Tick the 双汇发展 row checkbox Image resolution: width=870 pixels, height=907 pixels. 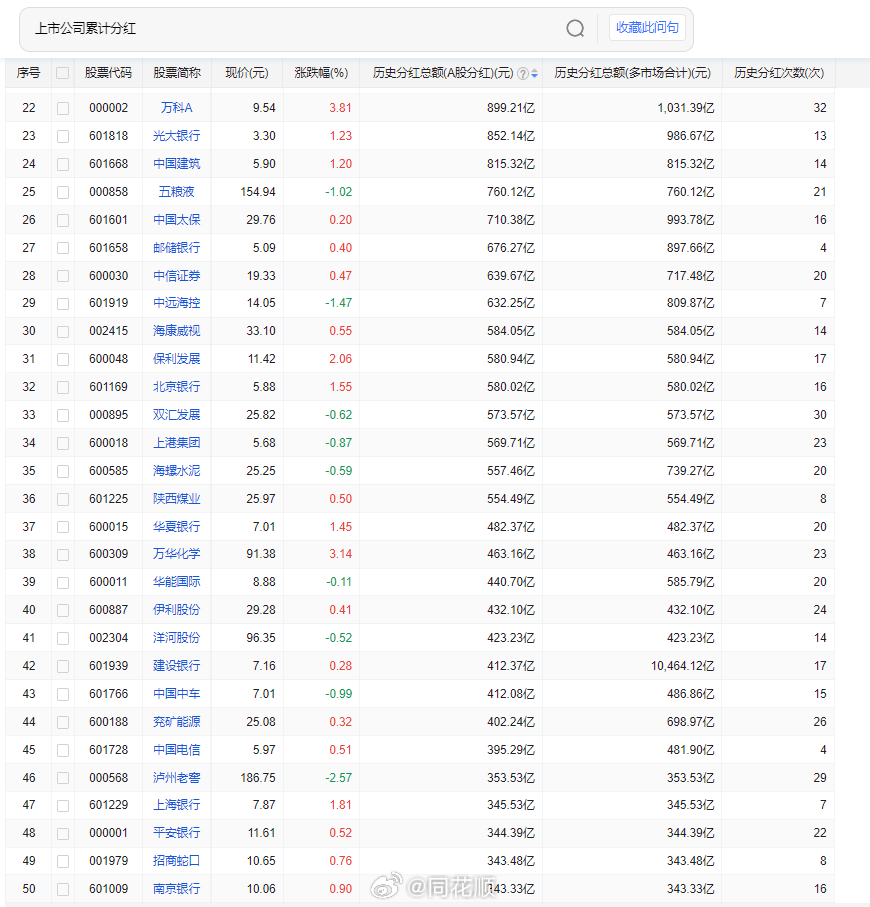[63, 415]
